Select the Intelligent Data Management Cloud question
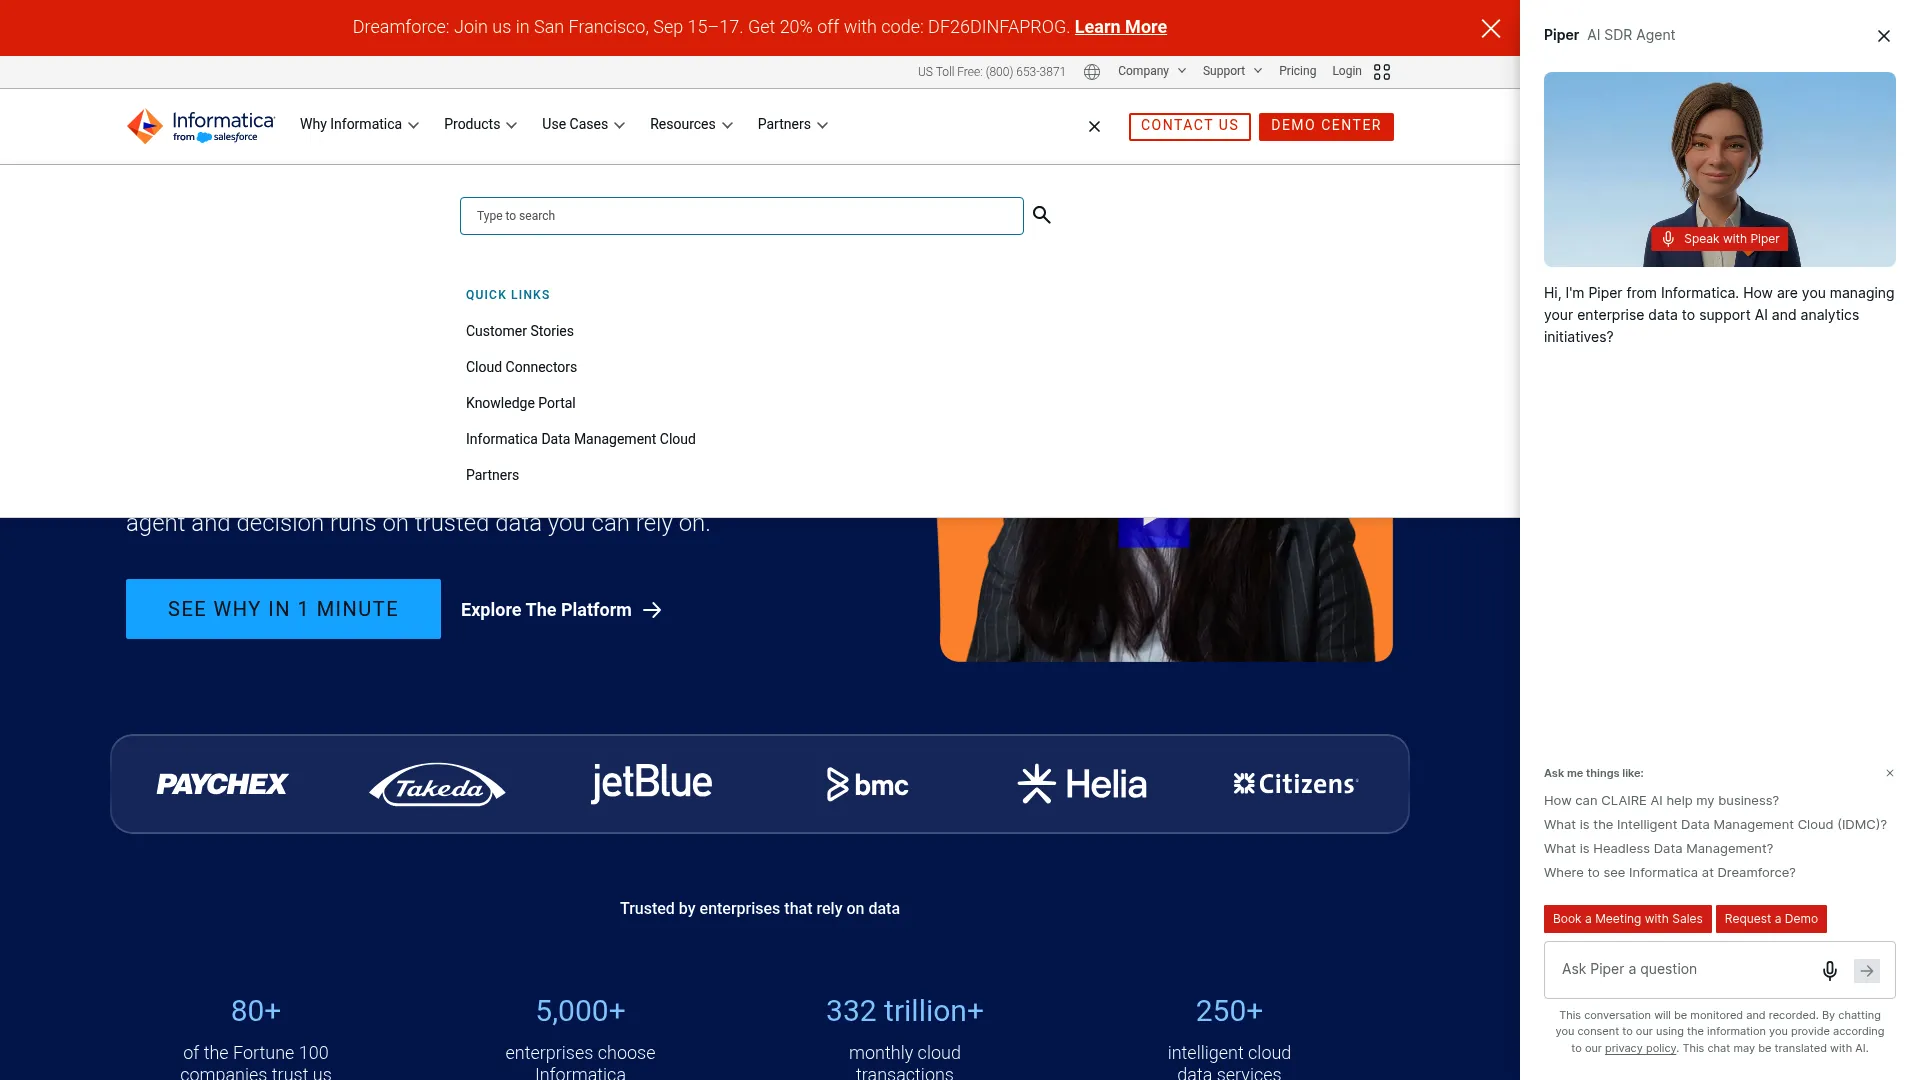 (x=1715, y=825)
